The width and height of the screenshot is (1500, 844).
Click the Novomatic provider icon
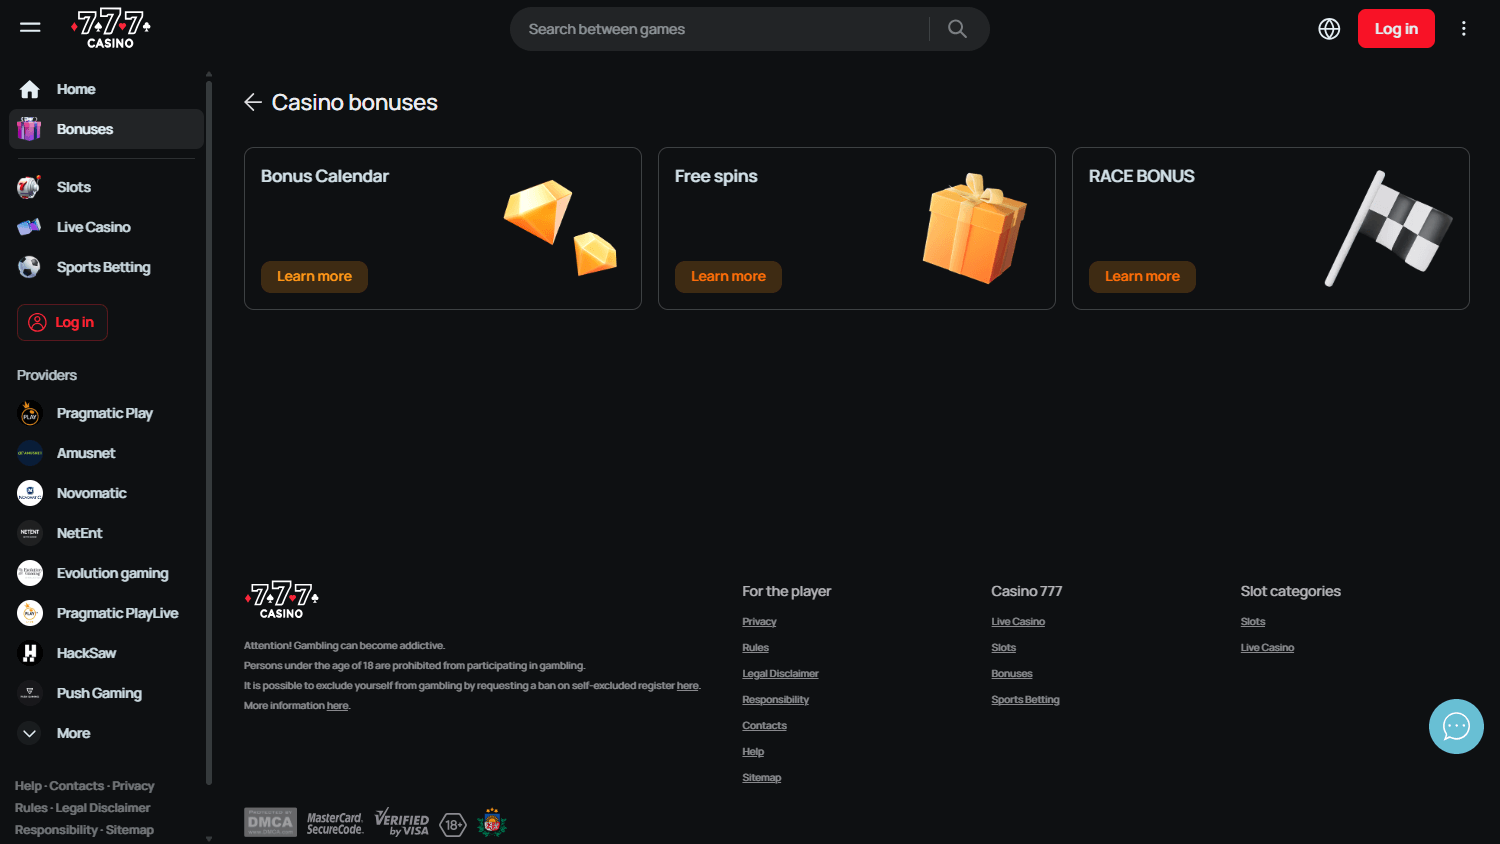[30, 493]
